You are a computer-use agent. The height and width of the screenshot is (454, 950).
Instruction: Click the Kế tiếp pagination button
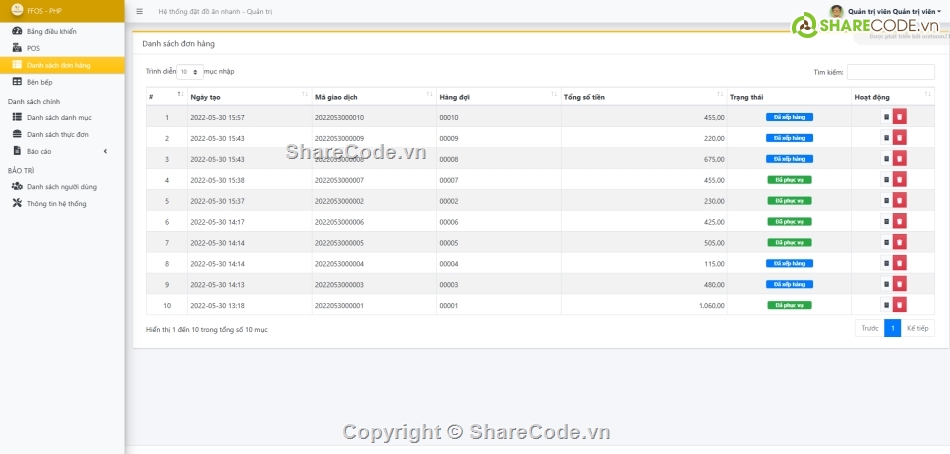click(918, 328)
